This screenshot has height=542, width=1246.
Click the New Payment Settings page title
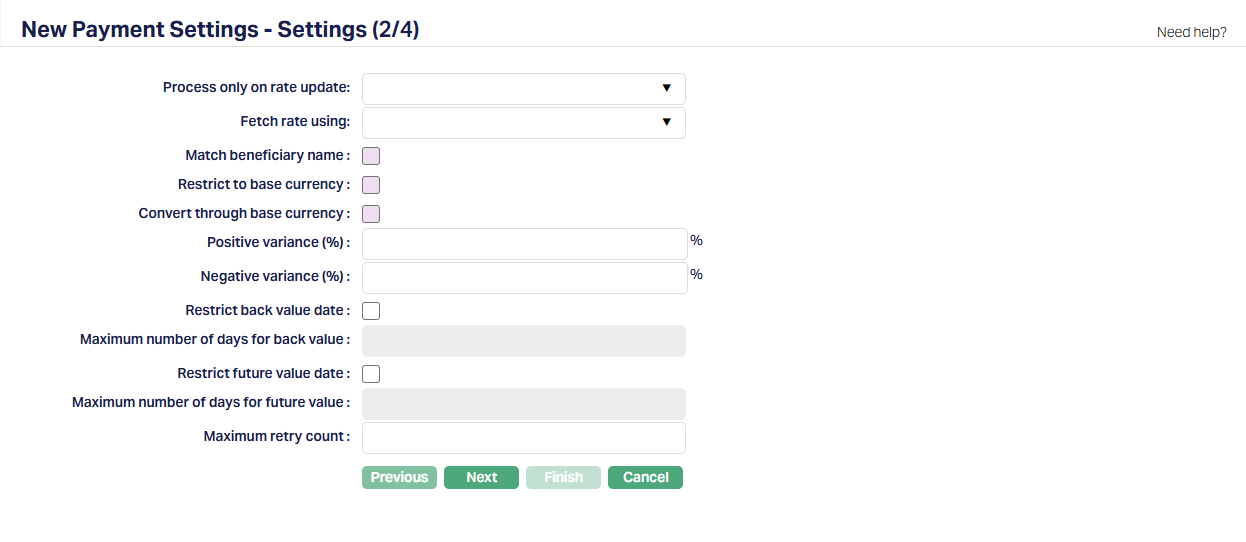(x=220, y=30)
